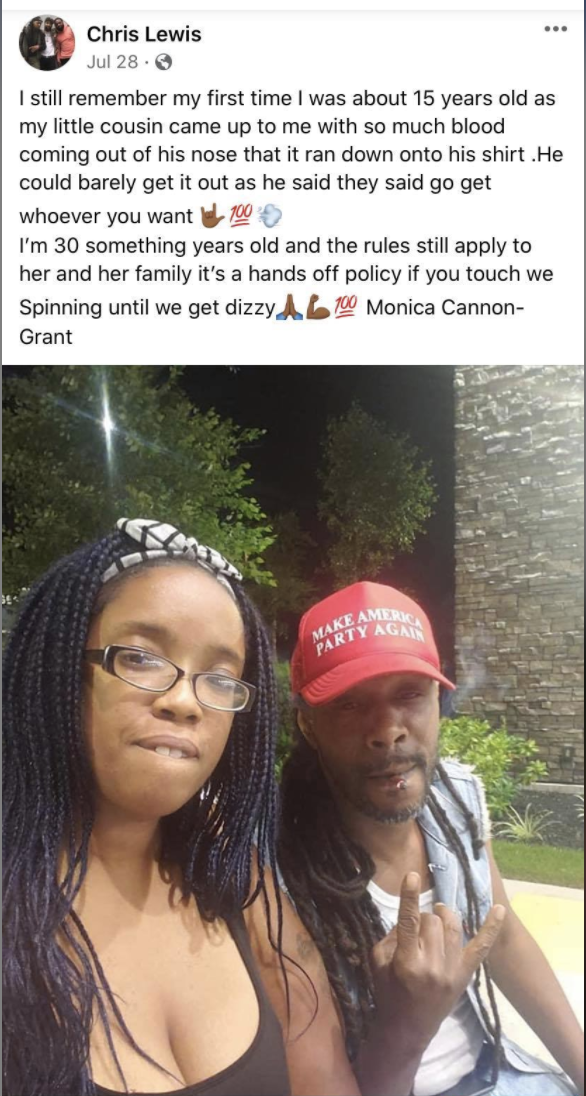The width and height of the screenshot is (586, 1096).
Task: Click the 'I'm 30 something years old' line
Action: (x=275, y=246)
